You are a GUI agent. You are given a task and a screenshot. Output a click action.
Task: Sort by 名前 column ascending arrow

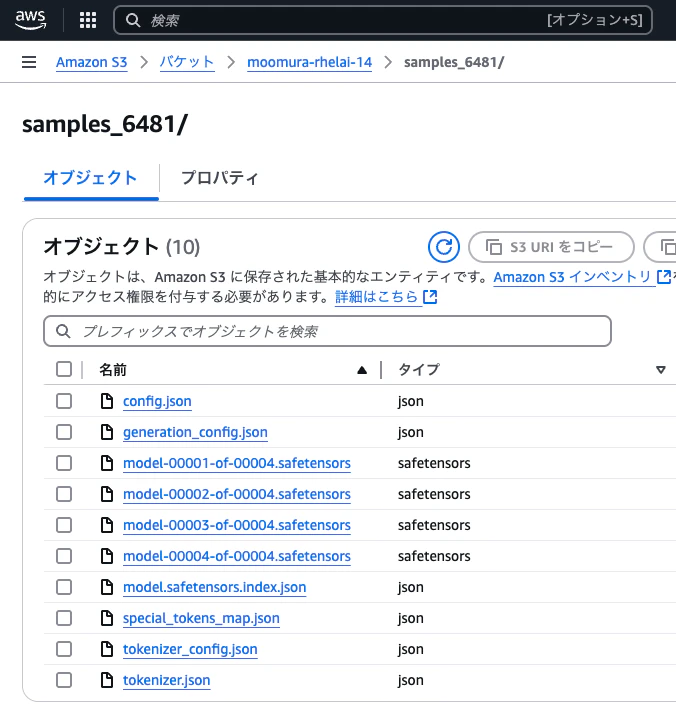(362, 370)
